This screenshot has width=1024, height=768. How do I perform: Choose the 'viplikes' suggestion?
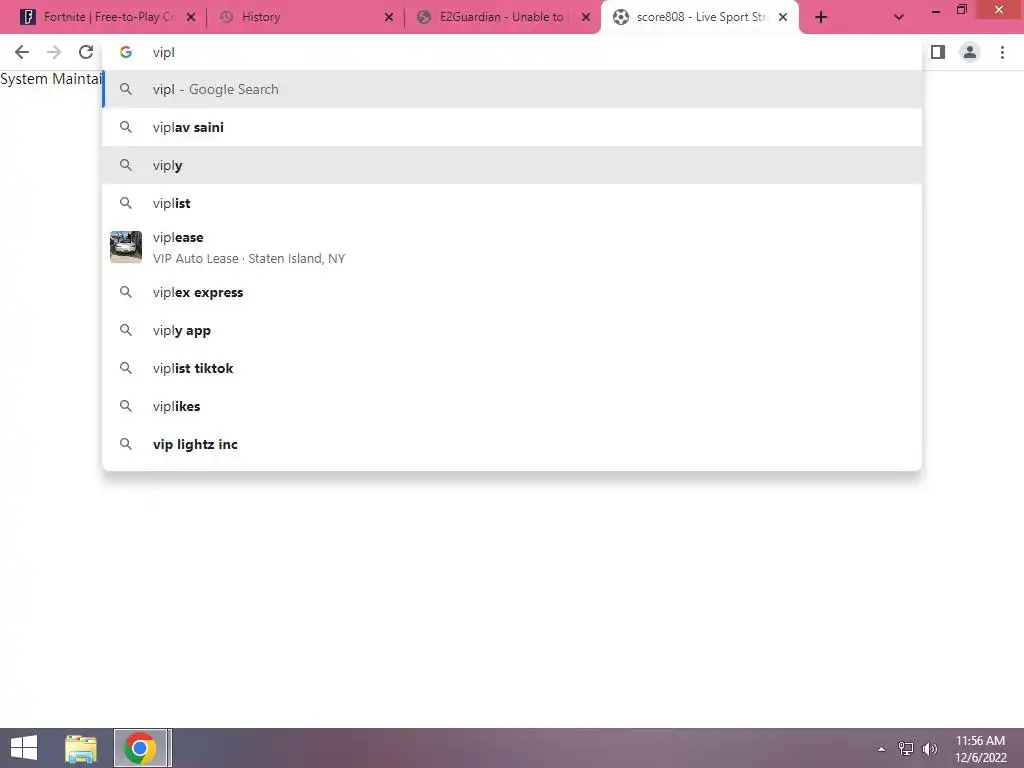click(x=512, y=406)
